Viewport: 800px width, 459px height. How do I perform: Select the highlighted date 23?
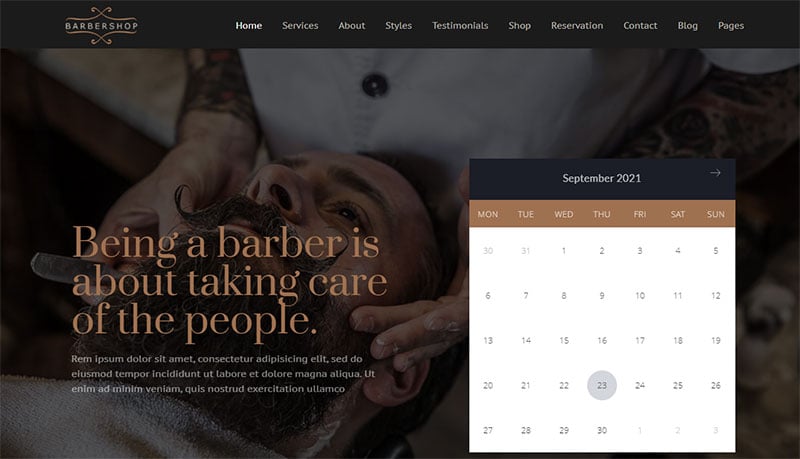pyautogui.click(x=602, y=385)
